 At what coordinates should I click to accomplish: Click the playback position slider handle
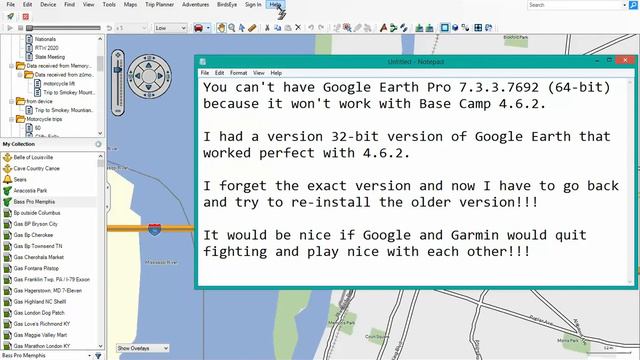point(29,28)
